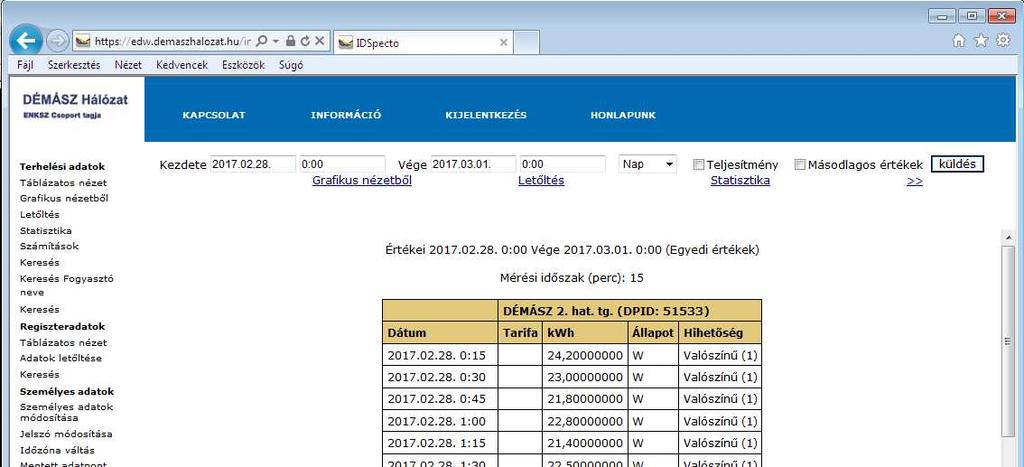
Task: Open Személyes adatok módosítása link
Action: [67, 412]
